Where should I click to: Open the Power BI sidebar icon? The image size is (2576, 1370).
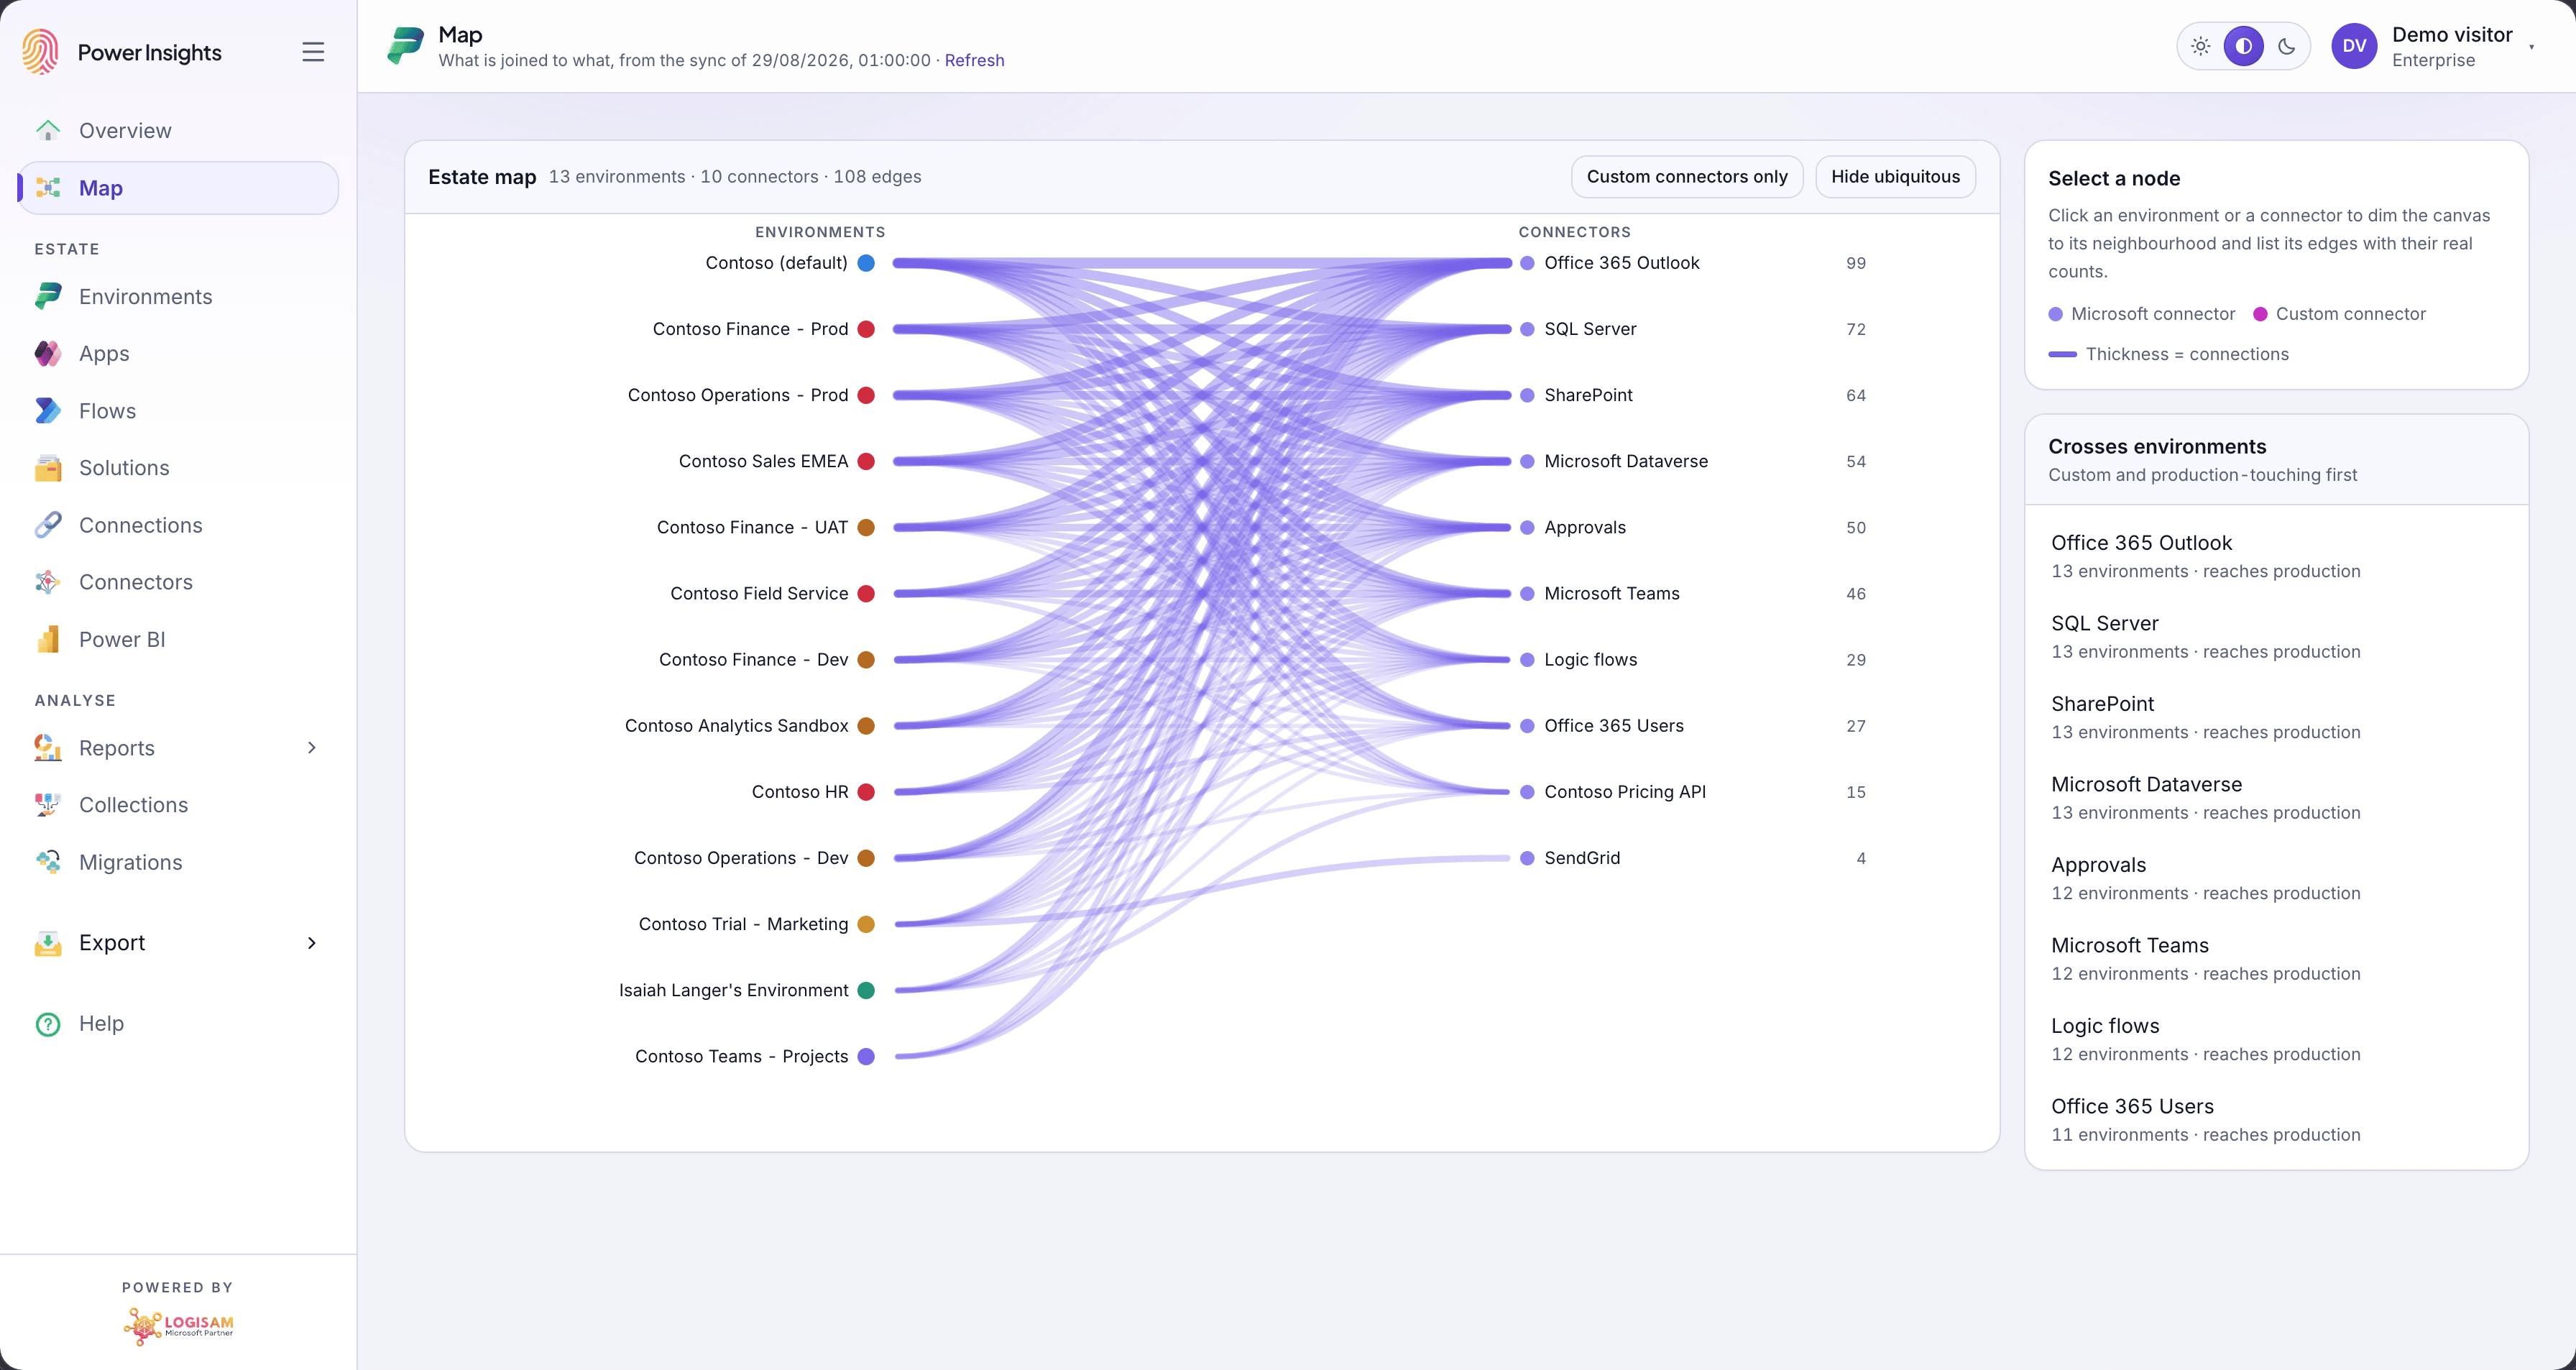[x=48, y=638]
